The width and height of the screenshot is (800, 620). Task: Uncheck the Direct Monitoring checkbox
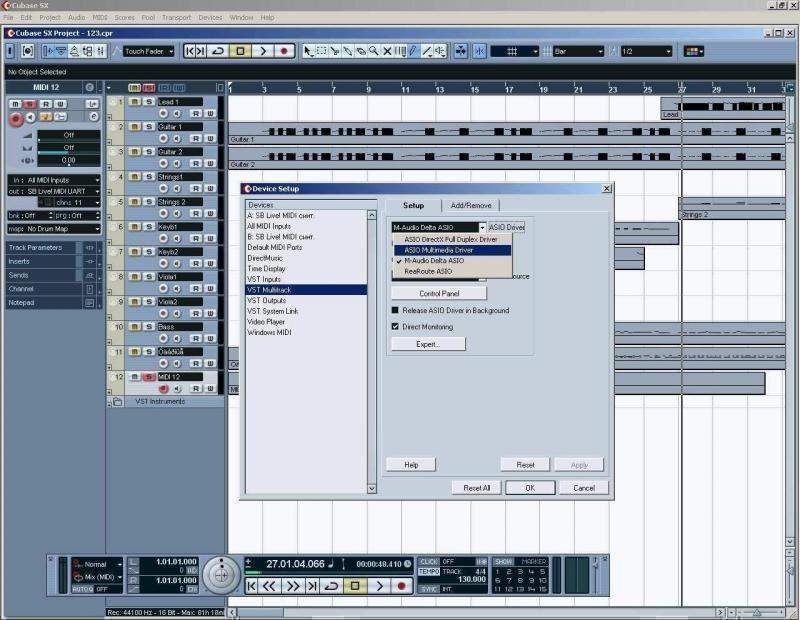point(395,326)
